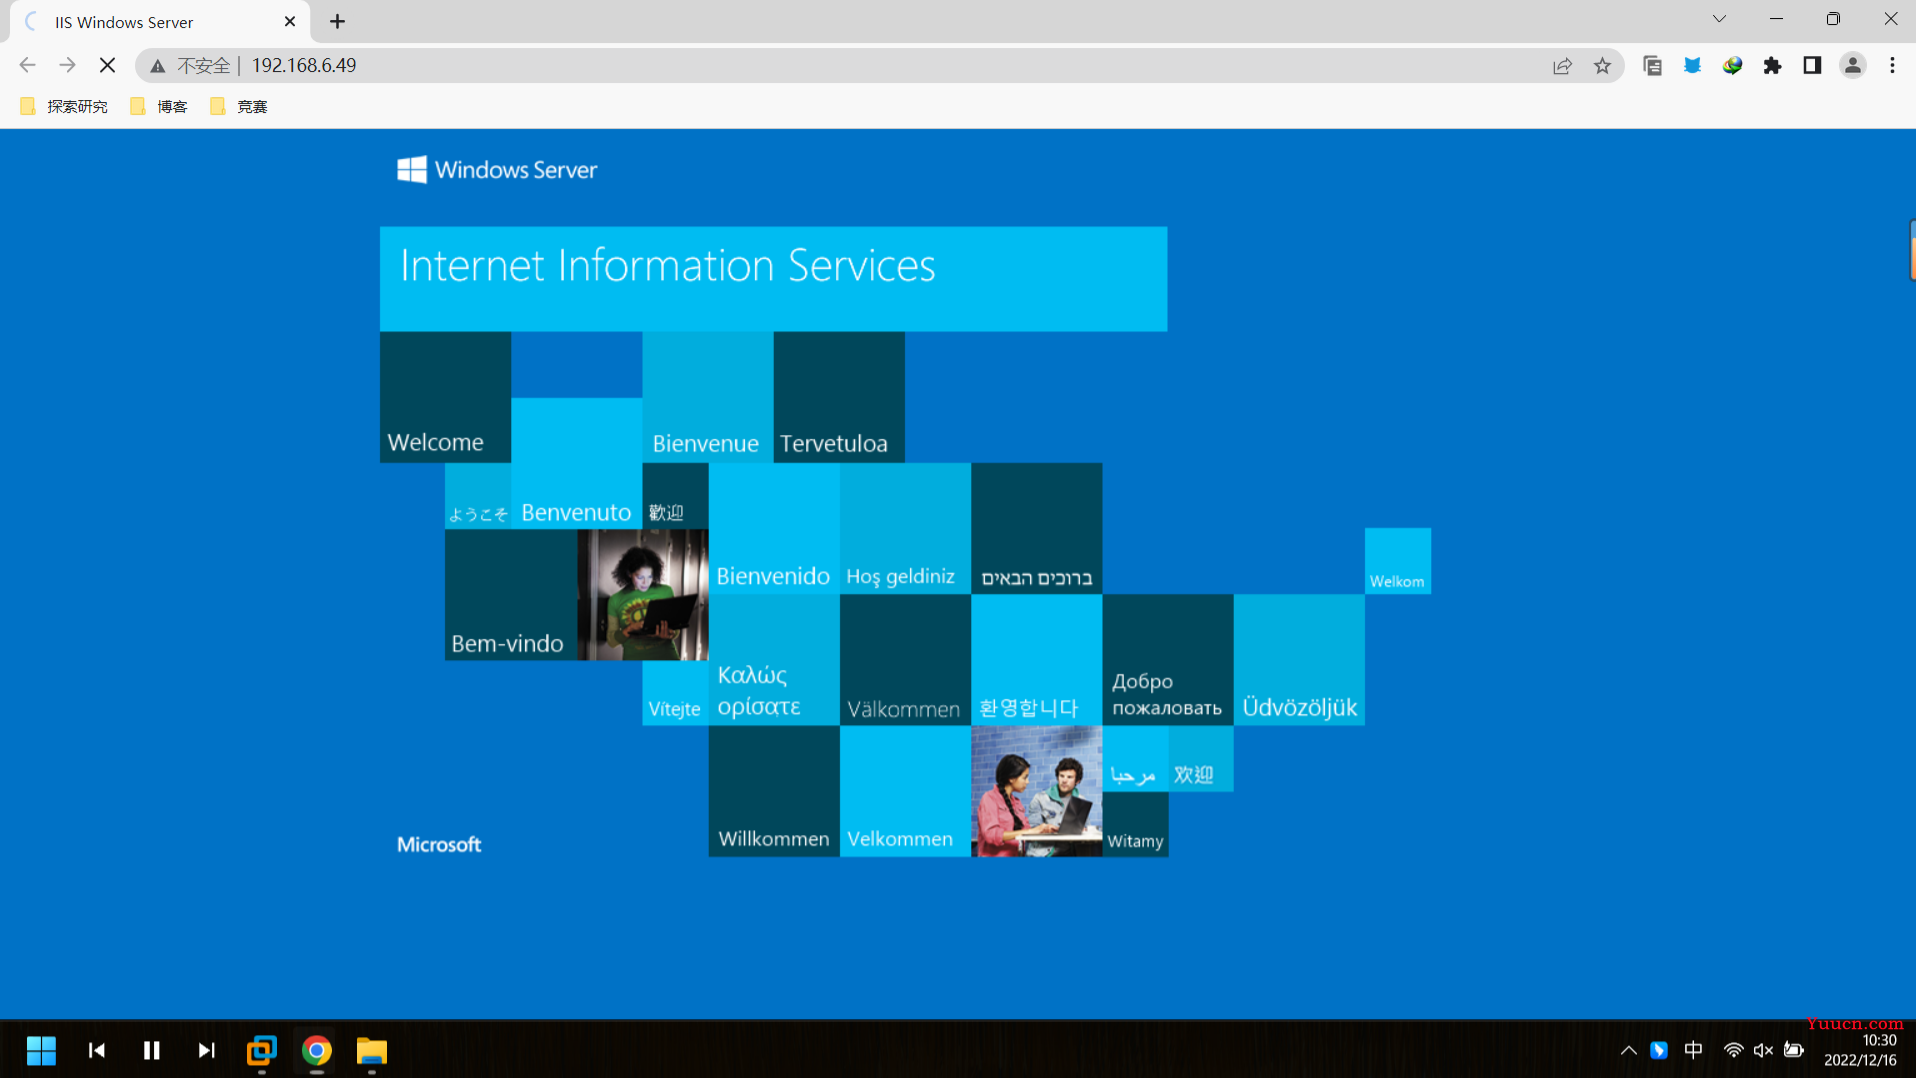Image resolution: width=1916 pixels, height=1078 pixels.
Task: Click the 환영합니다 tile
Action: click(x=1036, y=660)
